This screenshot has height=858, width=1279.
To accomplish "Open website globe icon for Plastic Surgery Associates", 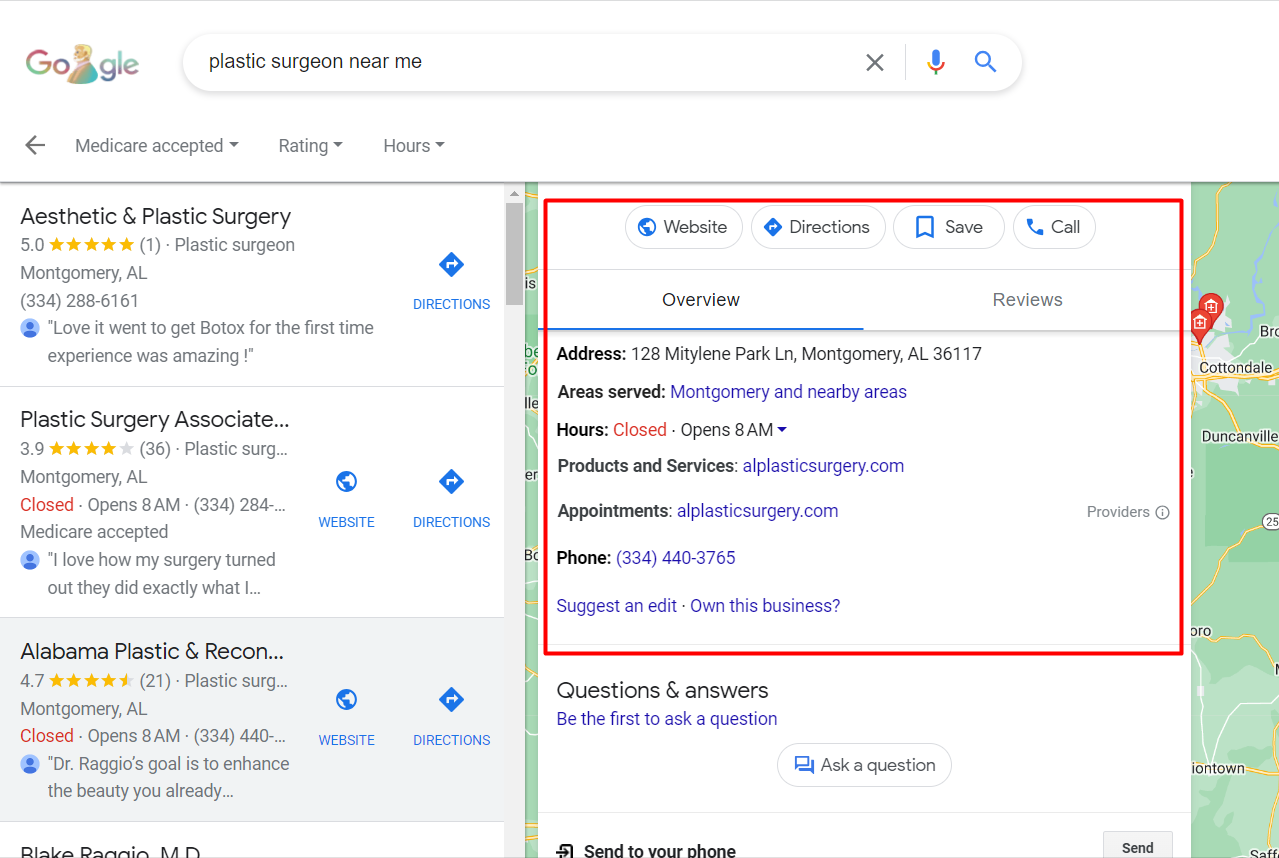I will [x=346, y=499].
